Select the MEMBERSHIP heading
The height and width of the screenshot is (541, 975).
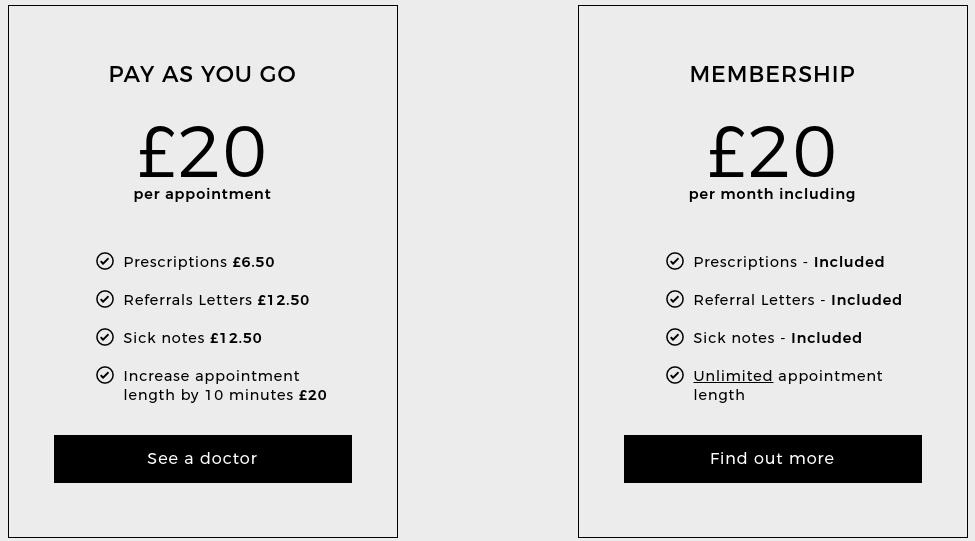[x=772, y=75]
